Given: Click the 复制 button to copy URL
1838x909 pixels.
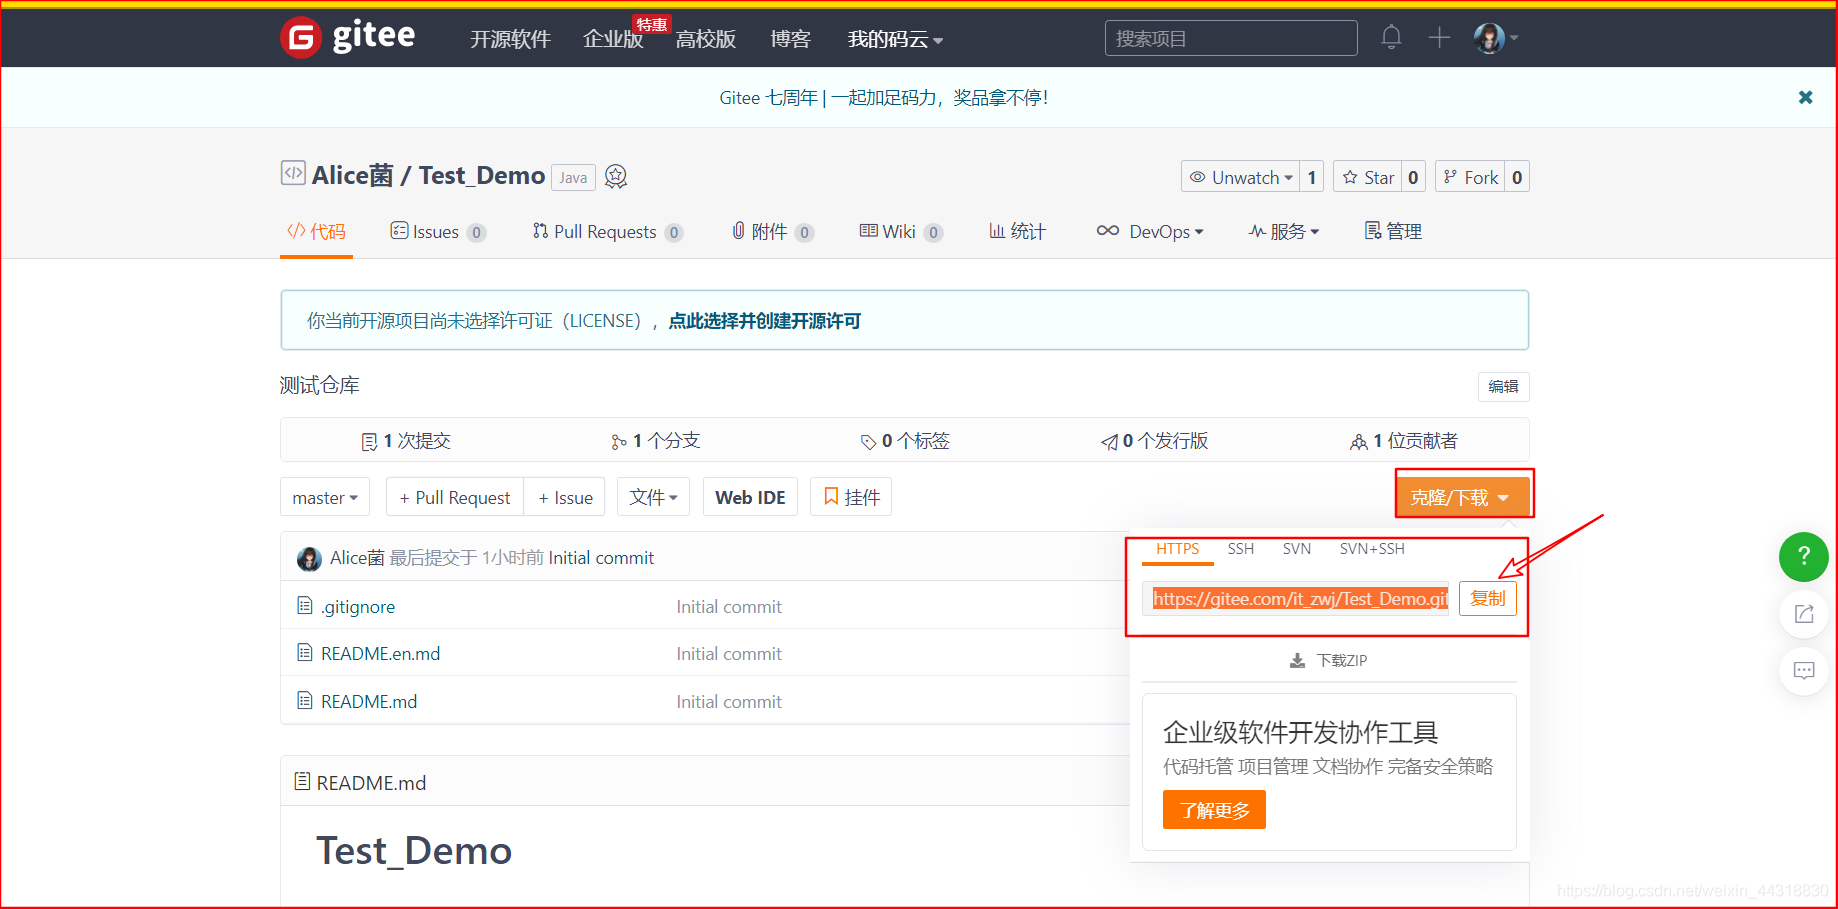Looking at the screenshot, I should 1487,598.
